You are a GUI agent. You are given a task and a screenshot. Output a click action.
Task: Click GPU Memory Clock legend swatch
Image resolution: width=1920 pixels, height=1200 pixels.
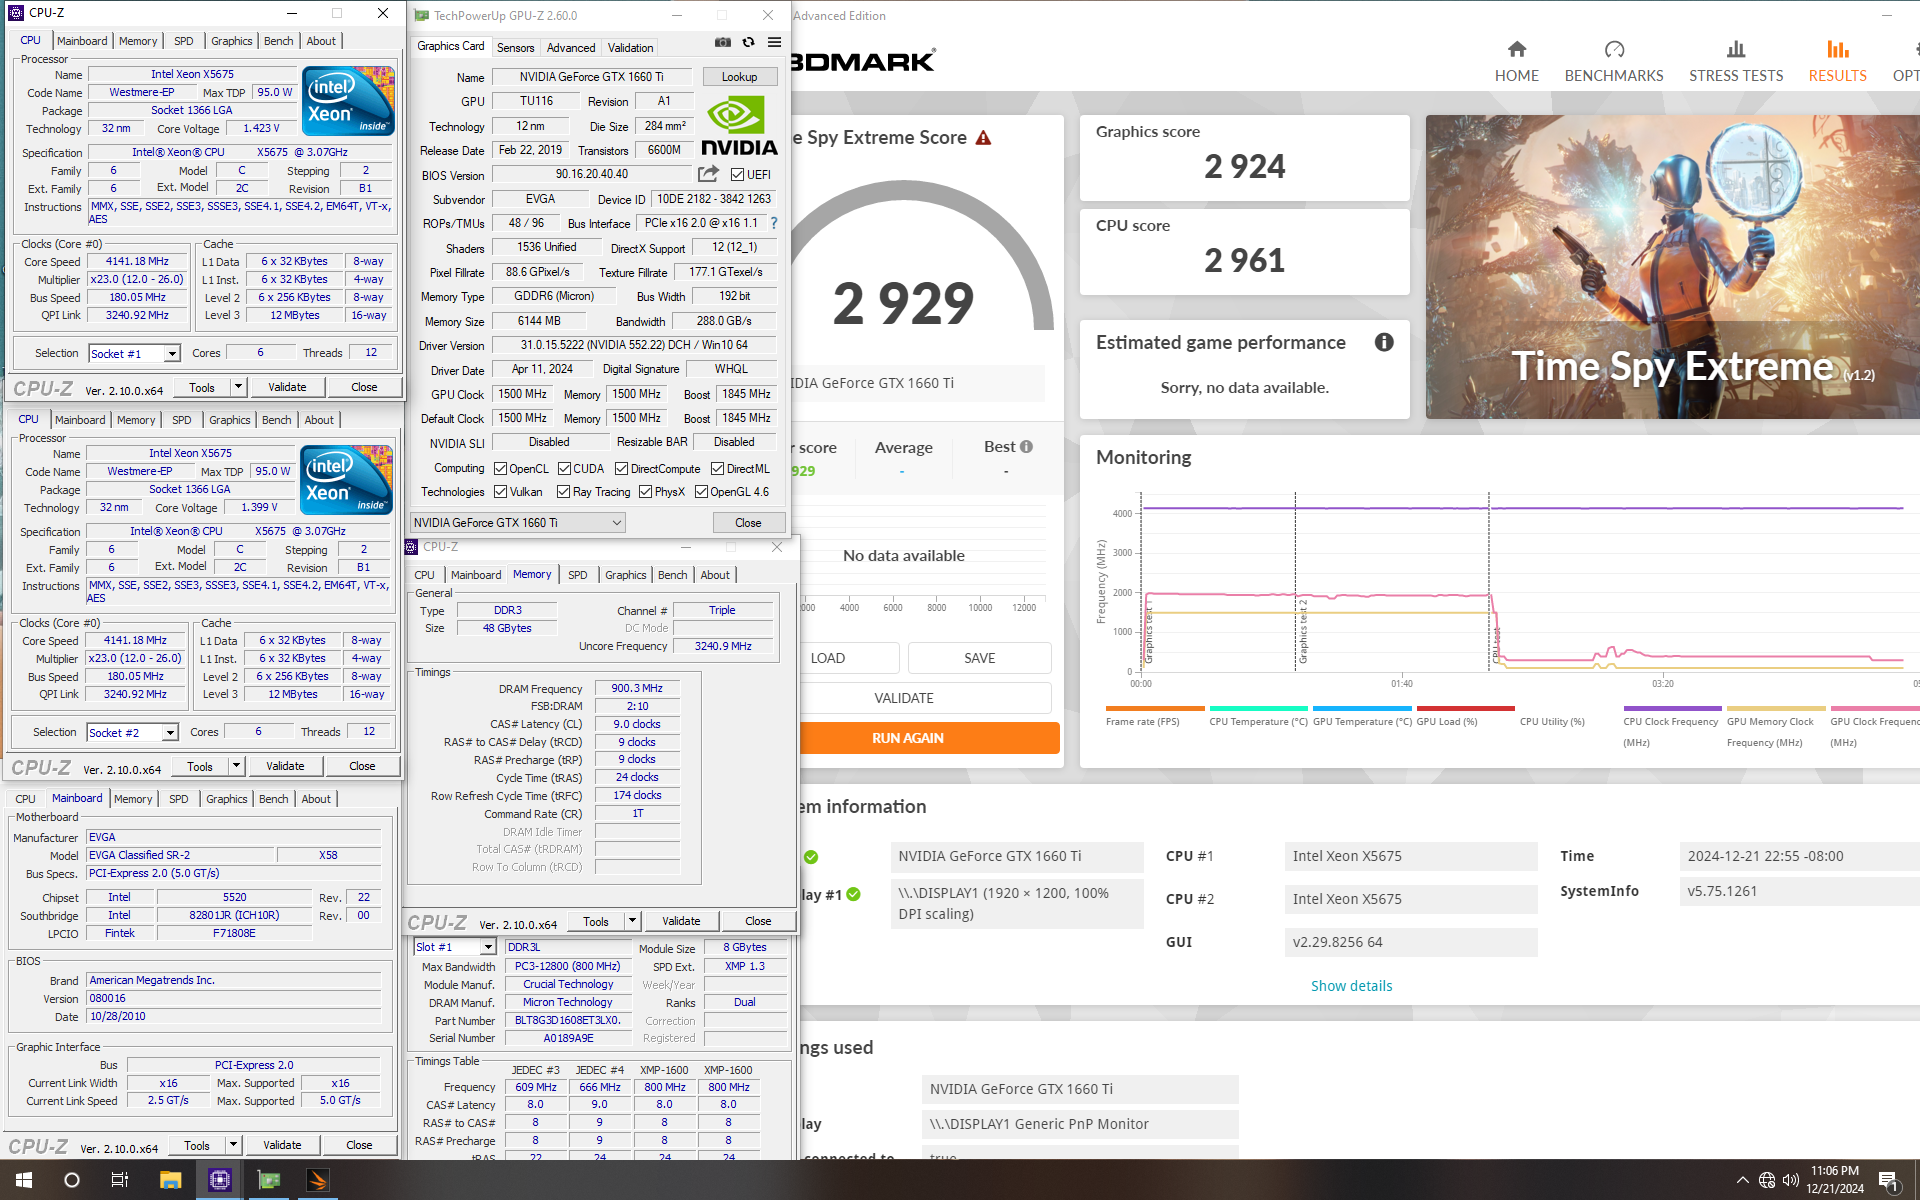pyautogui.click(x=1775, y=708)
